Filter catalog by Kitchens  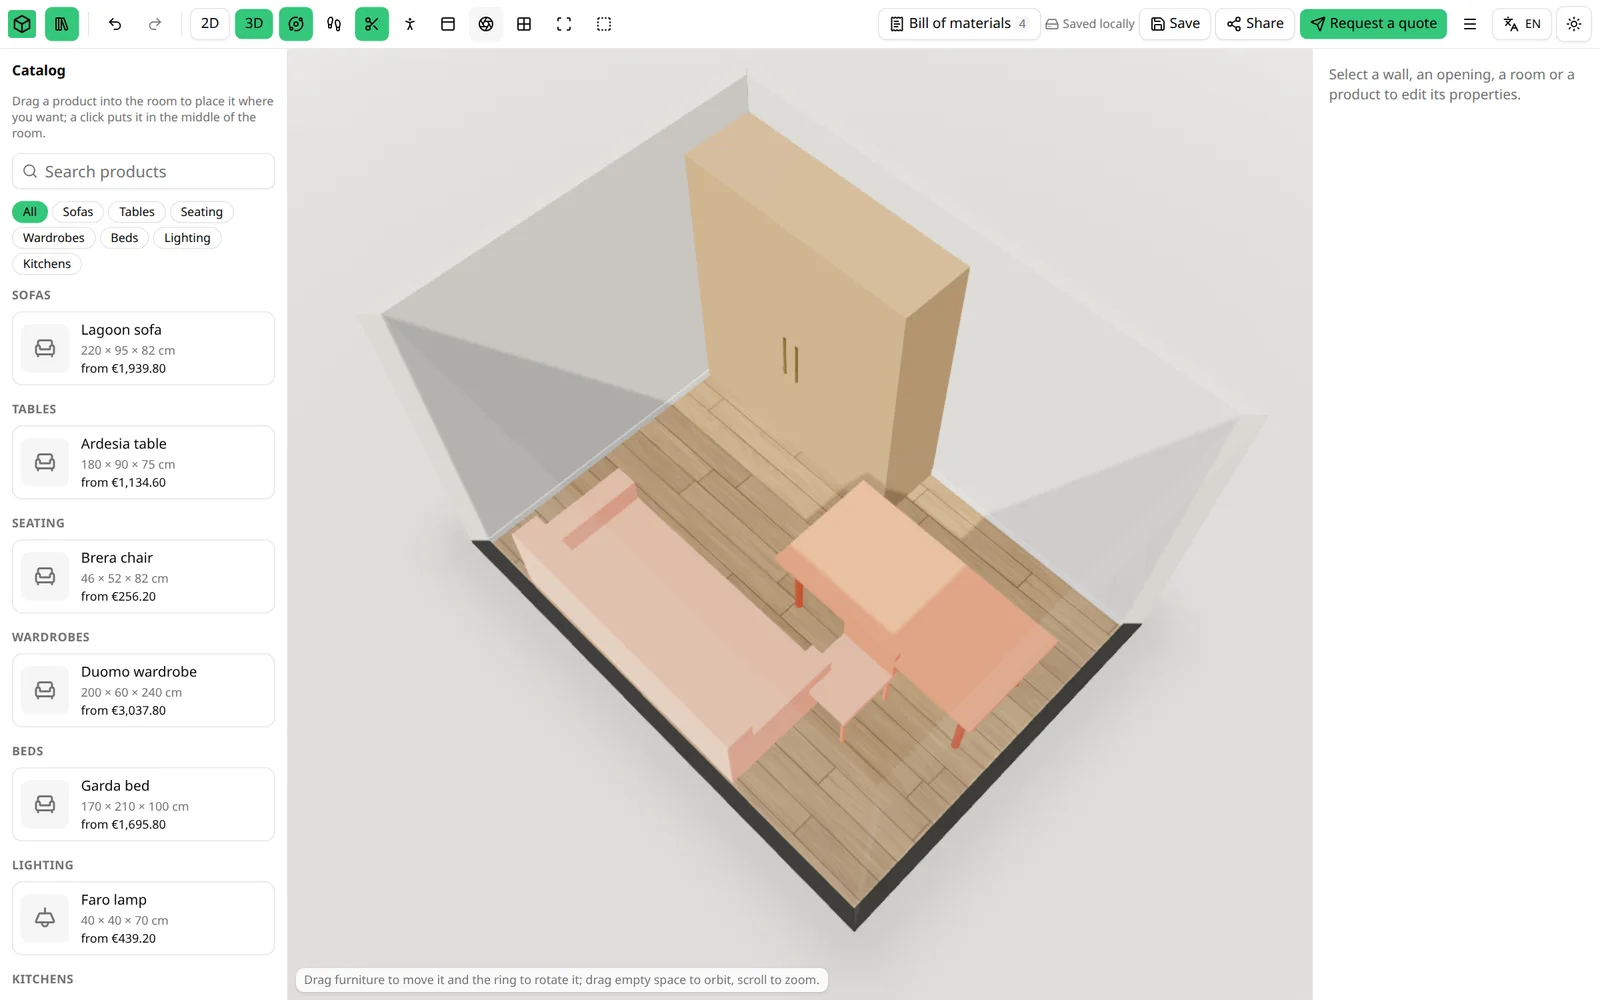pos(47,264)
